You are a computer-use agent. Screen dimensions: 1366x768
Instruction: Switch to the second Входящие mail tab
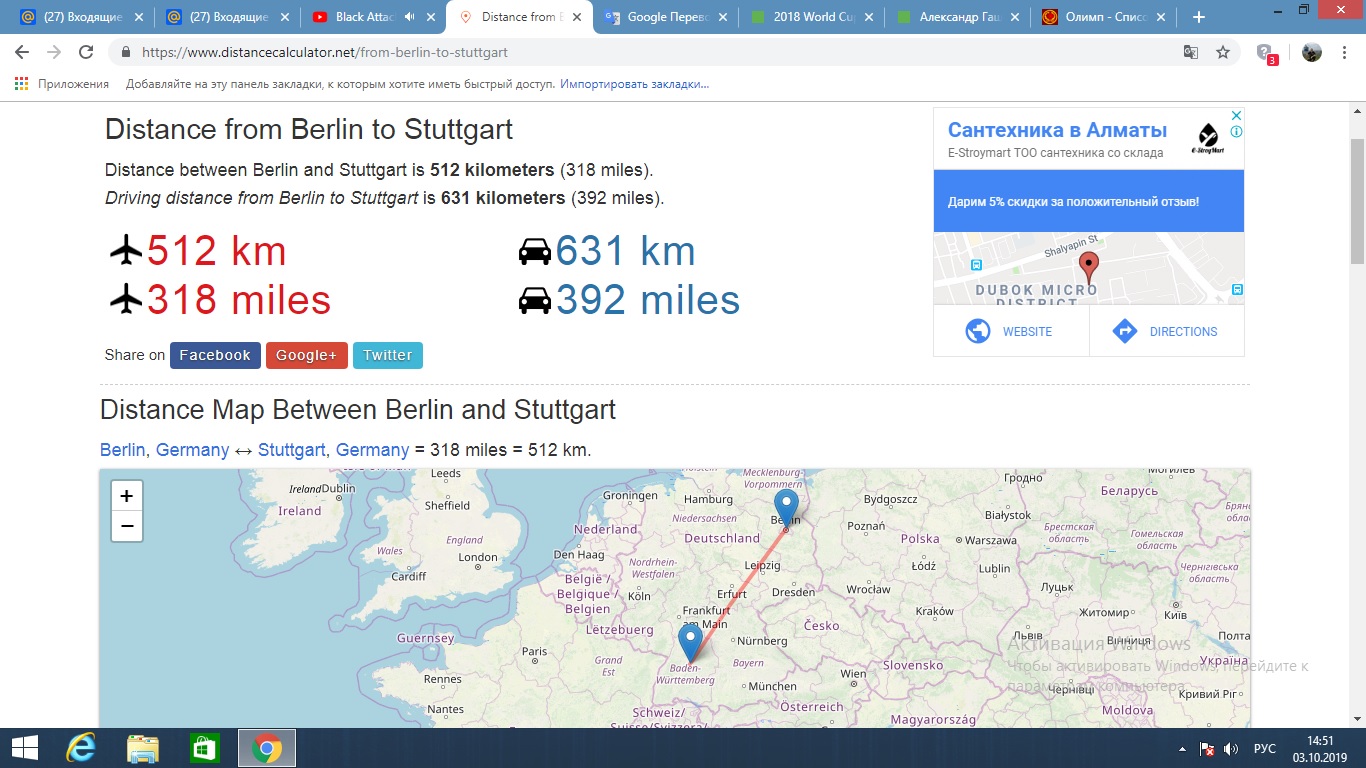pos(225,17)
